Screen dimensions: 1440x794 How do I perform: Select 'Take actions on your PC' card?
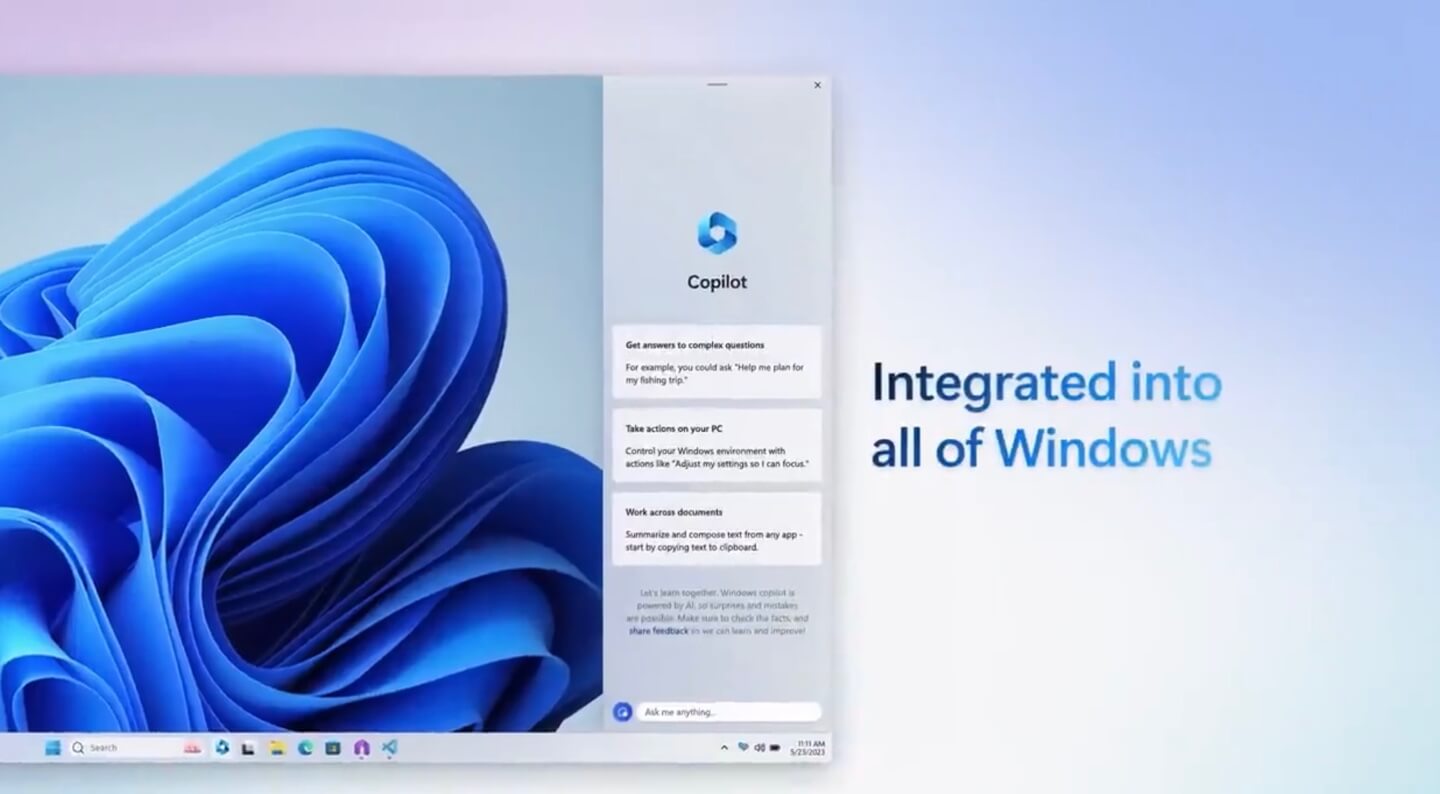click(x=717, y=446)
